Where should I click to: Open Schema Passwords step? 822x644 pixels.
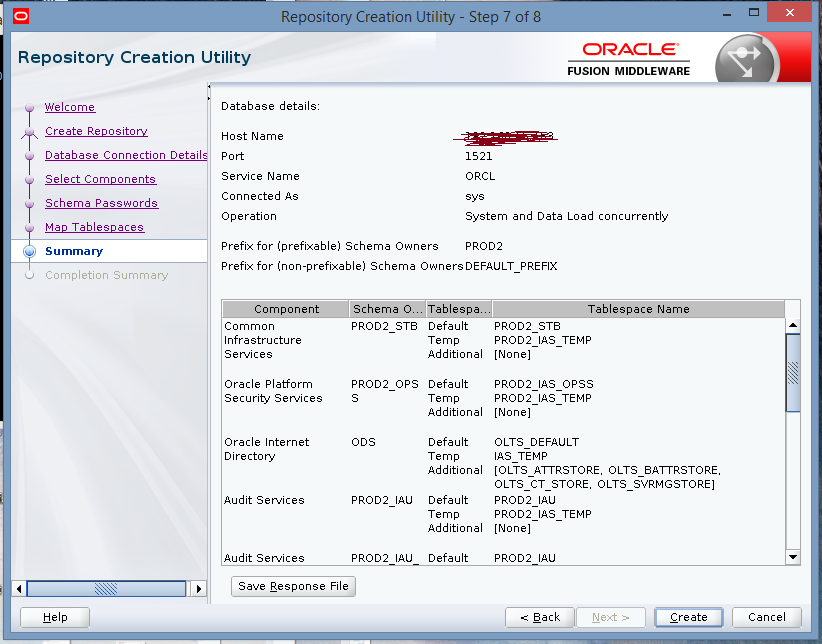(101, 203)
